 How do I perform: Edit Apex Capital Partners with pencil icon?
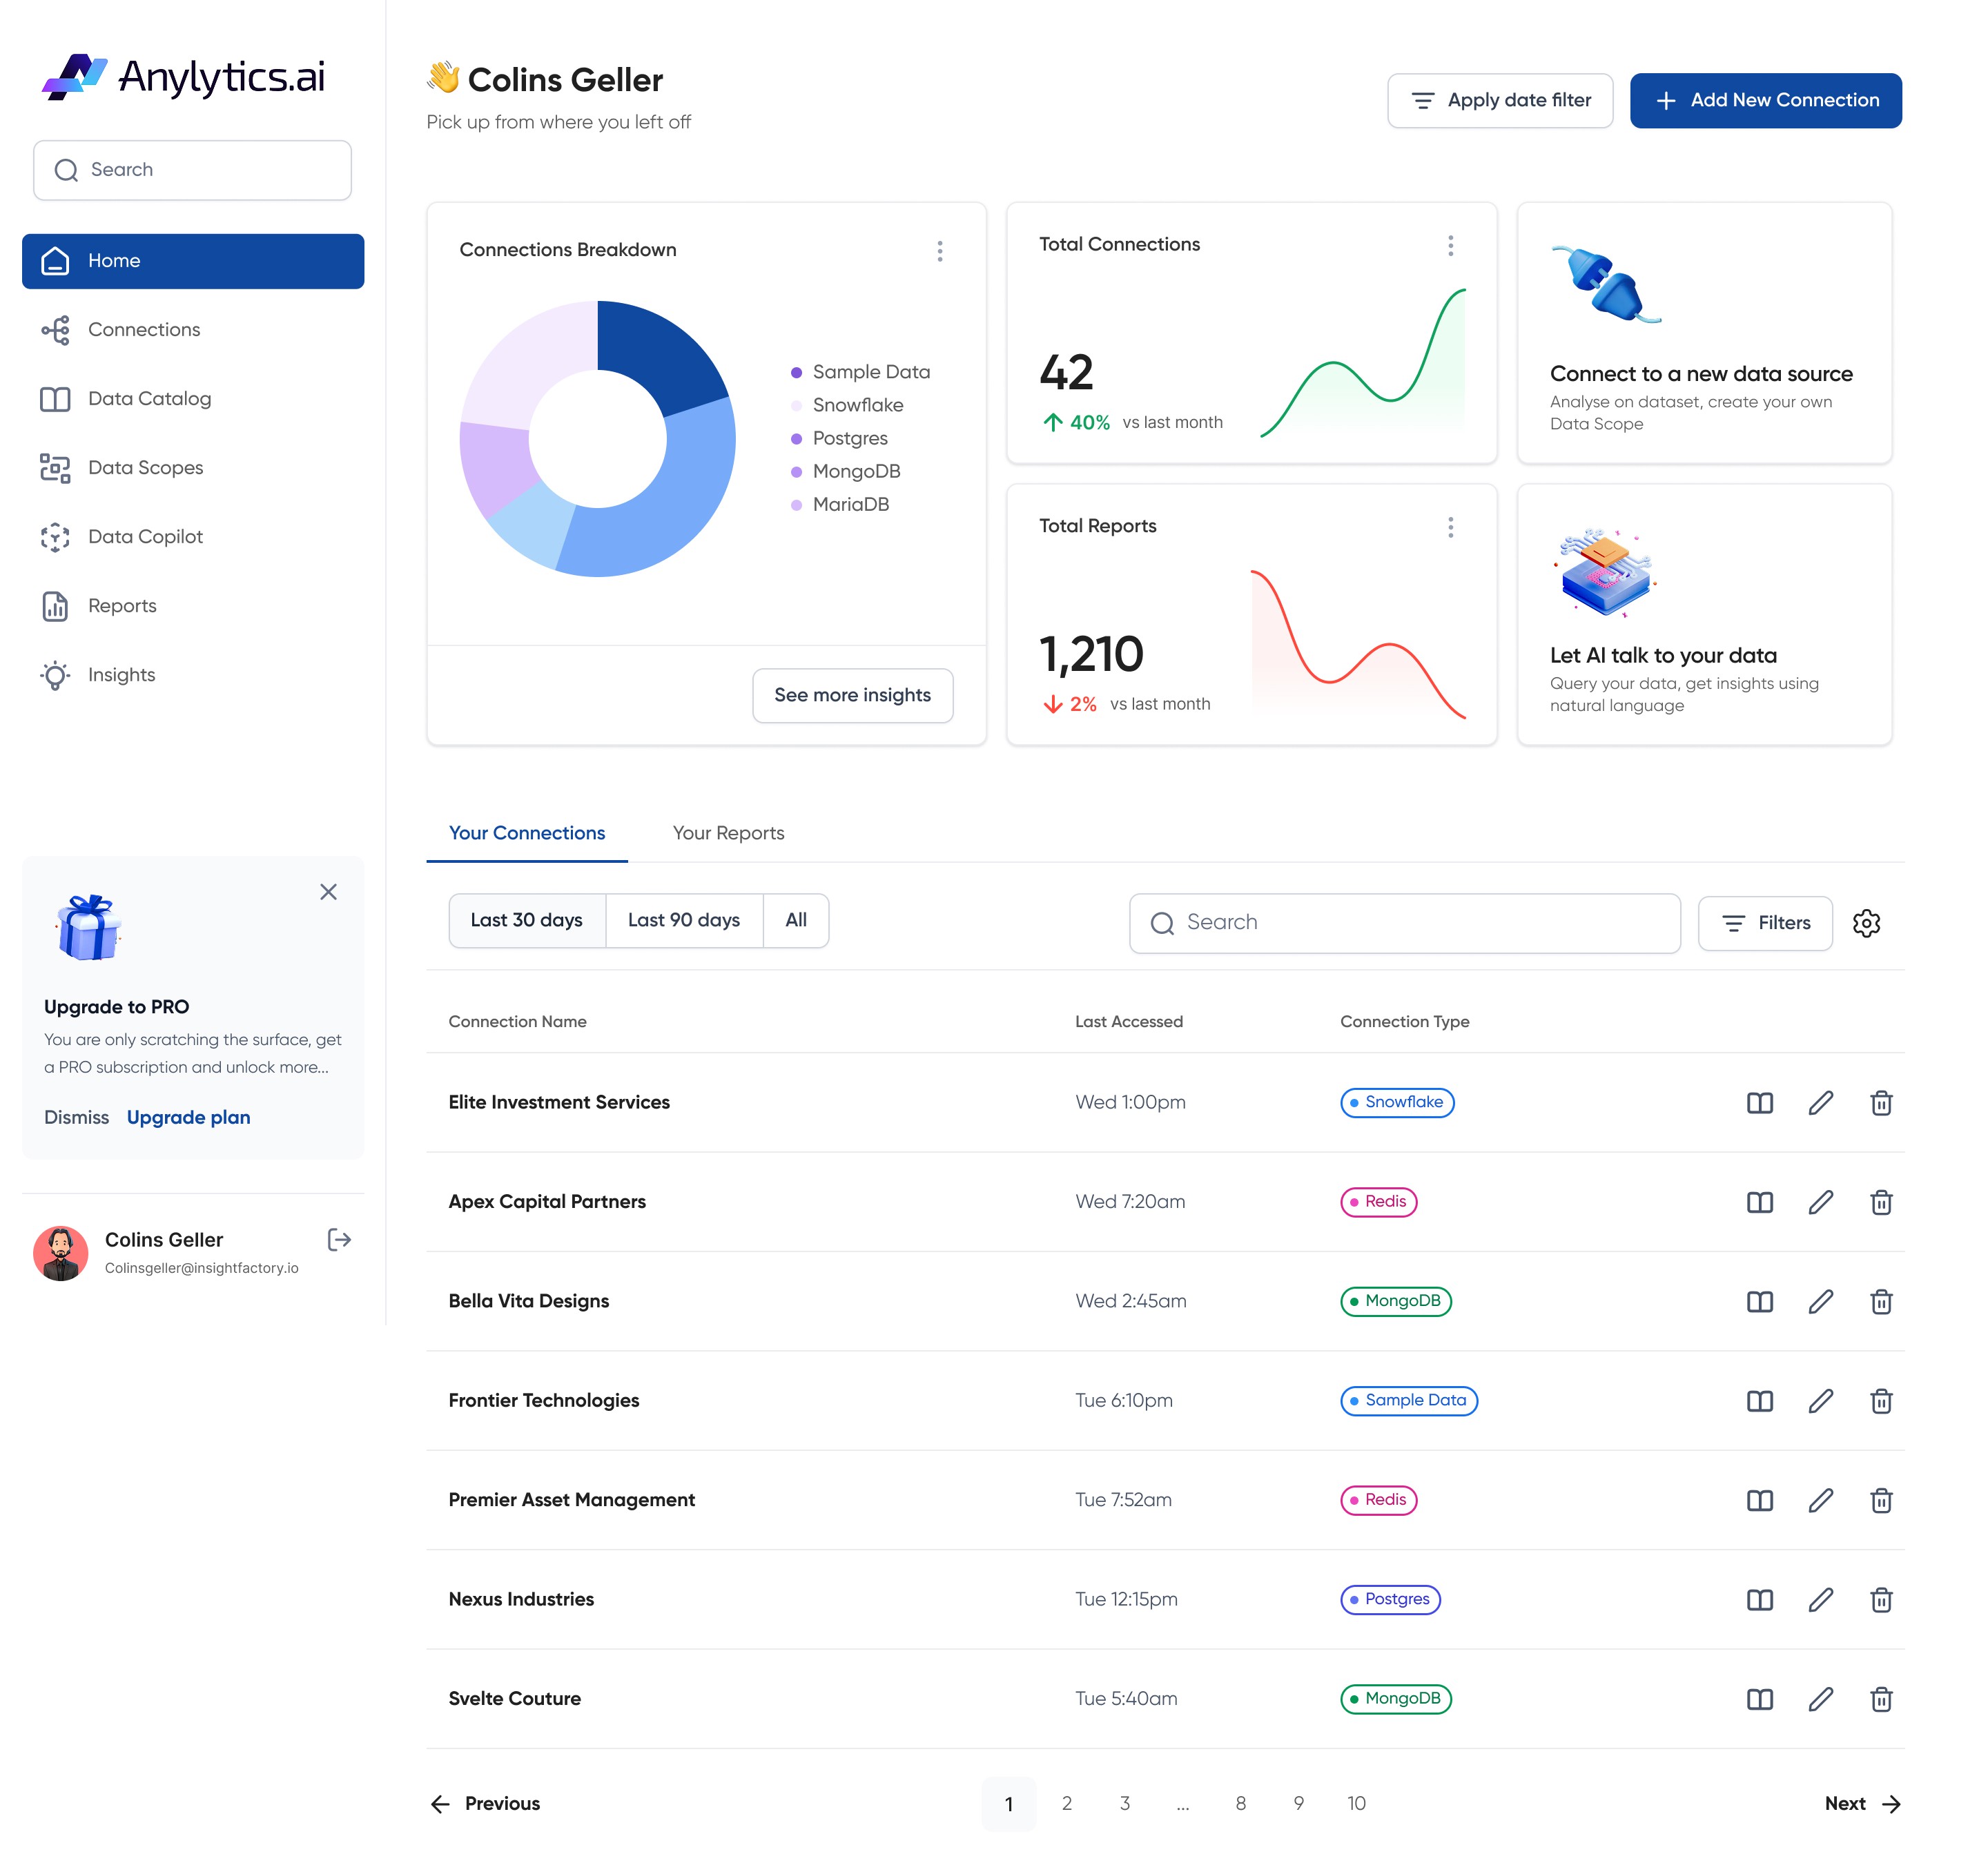click(x=1820, y=1202)
